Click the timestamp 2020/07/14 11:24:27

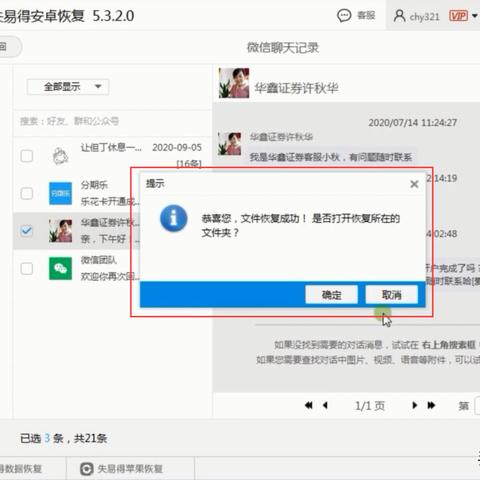point(413,123)
